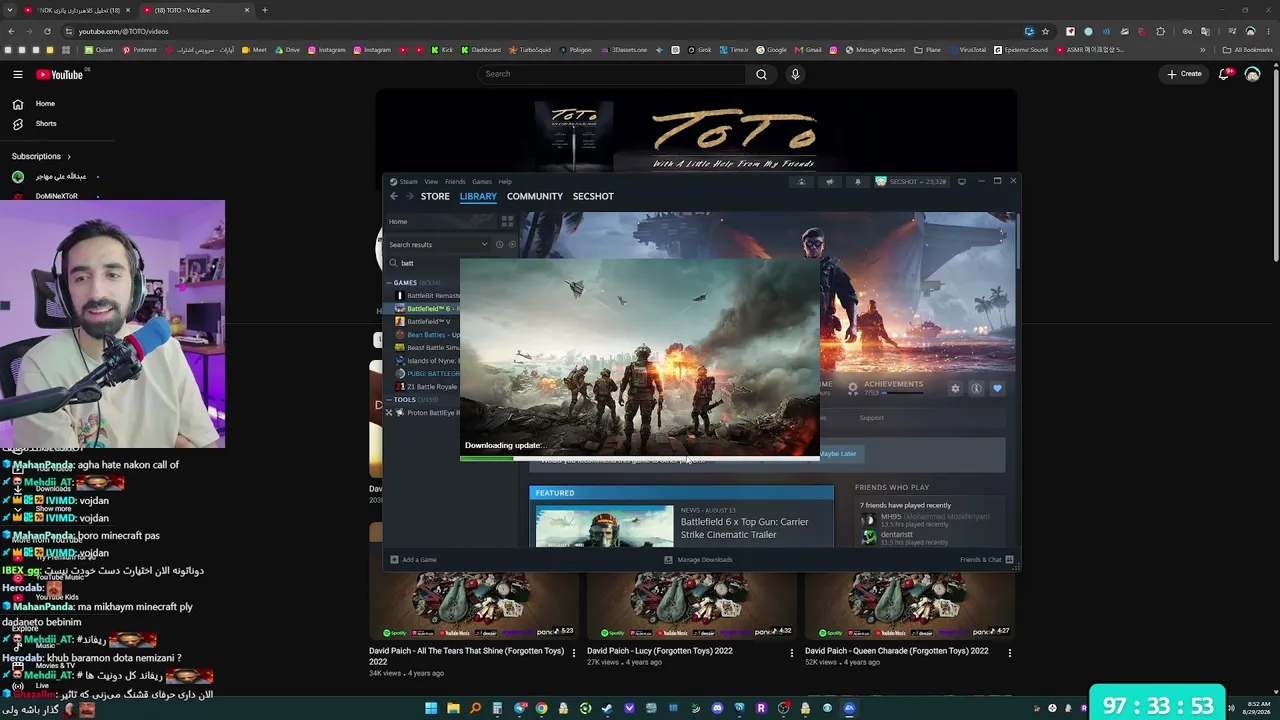Click the Downloading update progress bar
The width and height of the screenshot is (1280, 720).
point(640,459)
